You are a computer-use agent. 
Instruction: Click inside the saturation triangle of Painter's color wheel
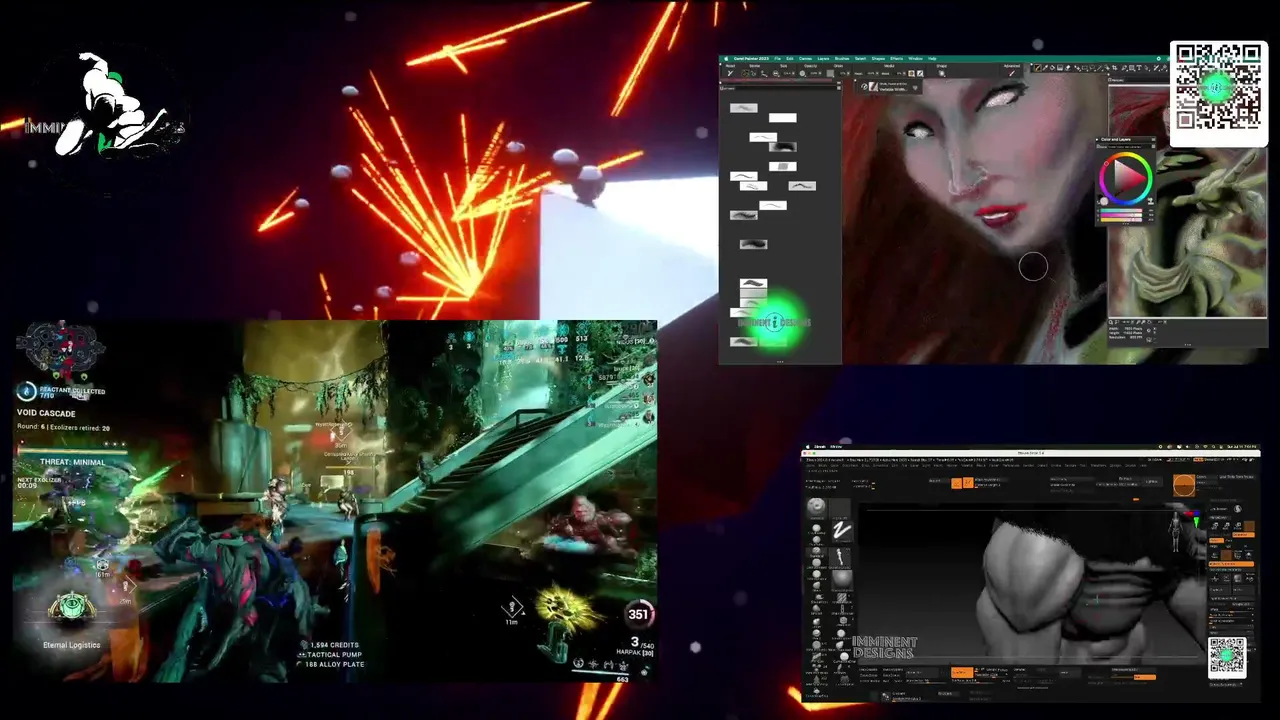click(x=1127, y=180)
